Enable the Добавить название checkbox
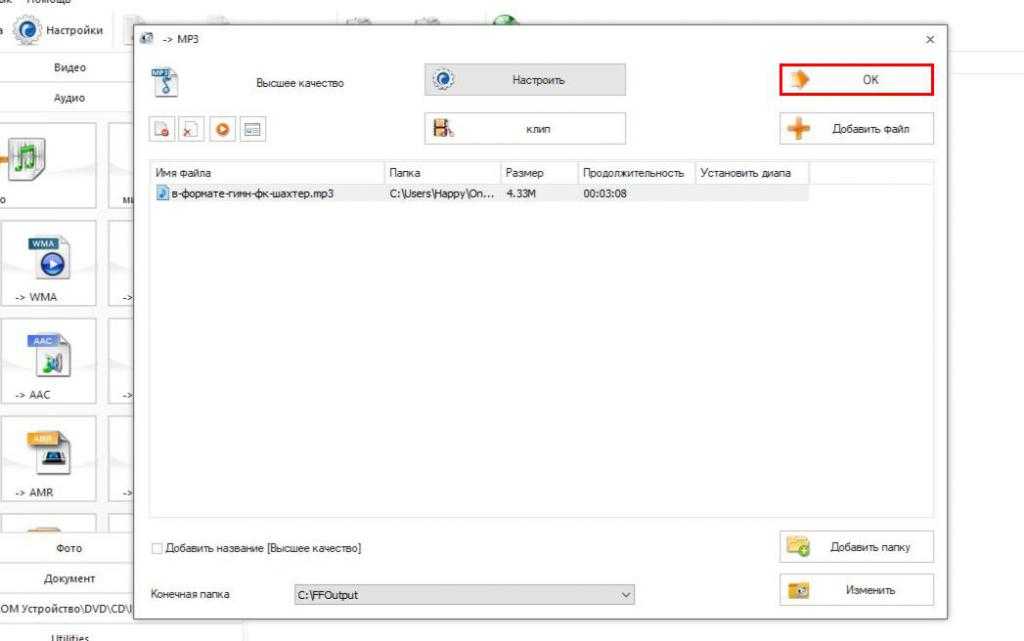1024x641 pixels. (157, 548)
